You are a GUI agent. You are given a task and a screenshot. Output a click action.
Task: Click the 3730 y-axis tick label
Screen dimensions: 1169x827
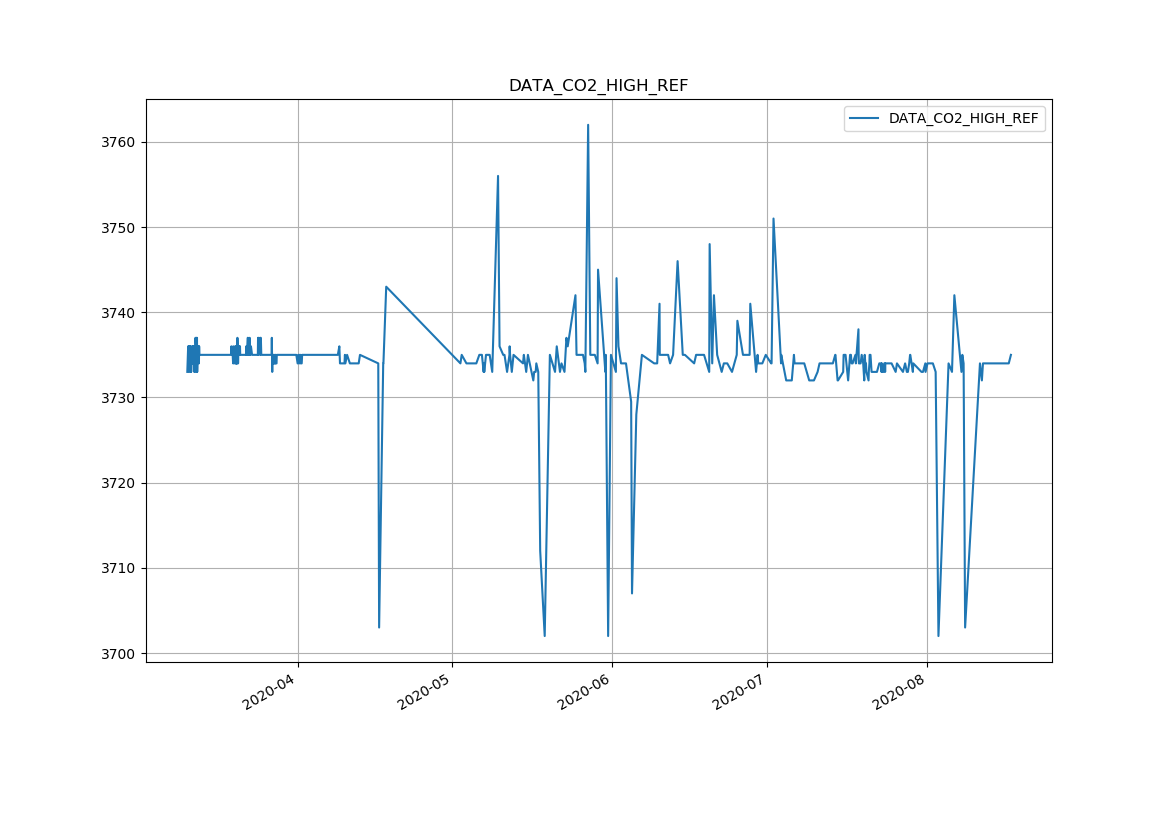[x=118, y=398]
